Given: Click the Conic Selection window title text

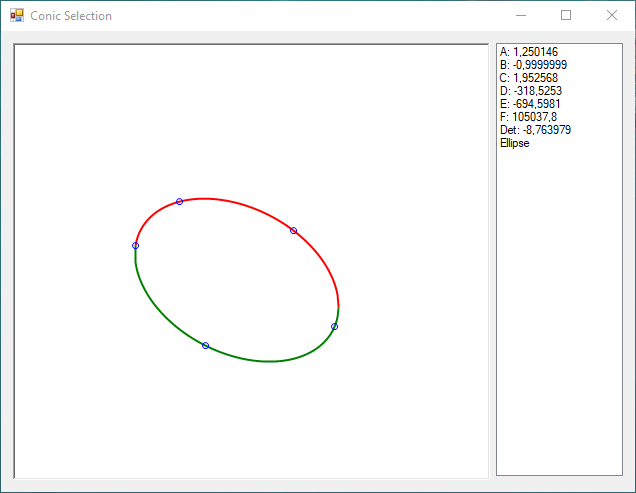Looking at the screenshot, I should click(x=71, y=16).
